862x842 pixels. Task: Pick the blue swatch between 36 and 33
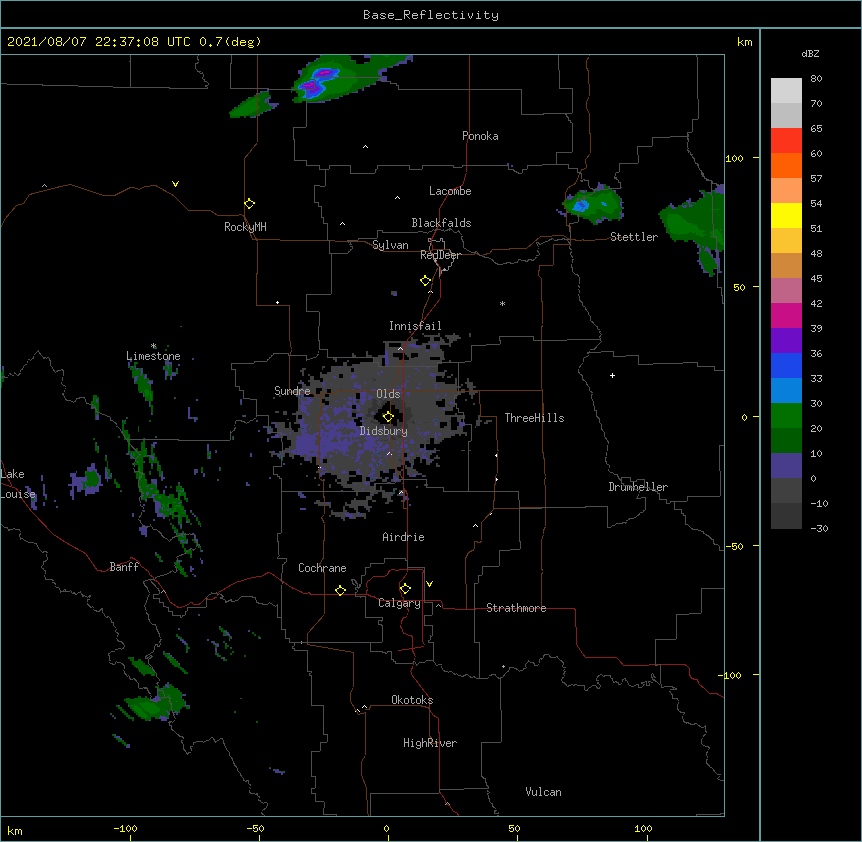(786, 365)
